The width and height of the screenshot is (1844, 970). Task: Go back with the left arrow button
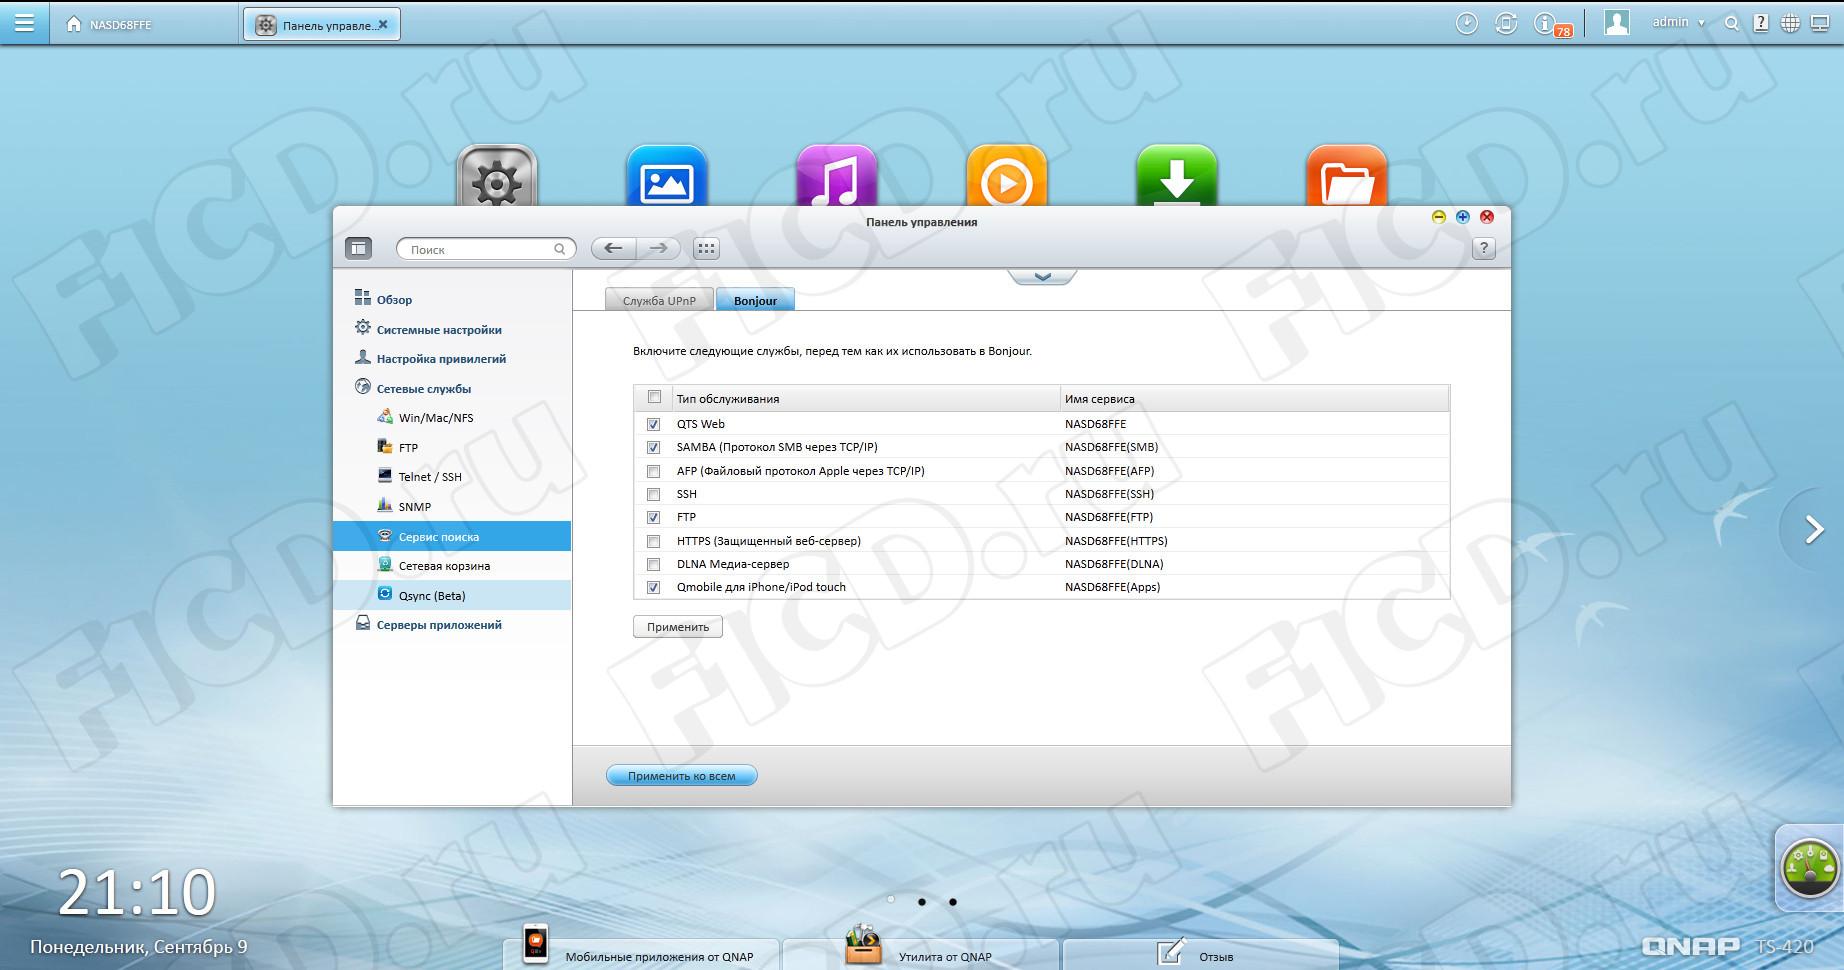click(613, 248)
